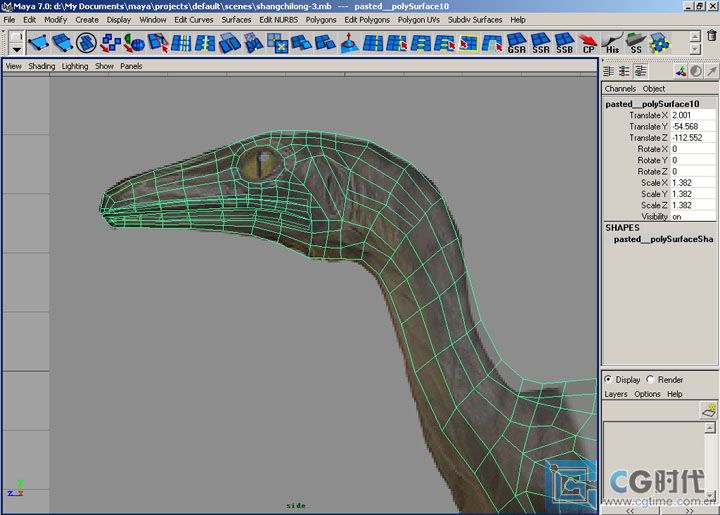Click the circled polygon grid shelf icon
The width and height of the screenshot is (720, 515).
point(86,44)
